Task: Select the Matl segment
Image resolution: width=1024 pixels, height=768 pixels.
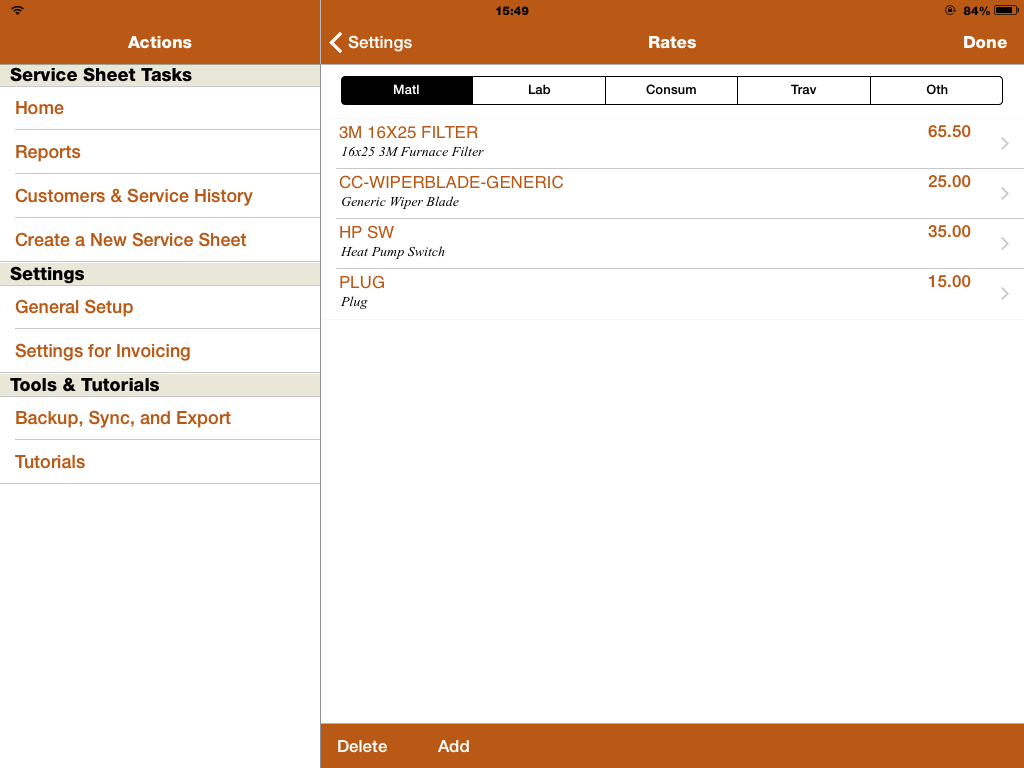Action: point(406,90)
